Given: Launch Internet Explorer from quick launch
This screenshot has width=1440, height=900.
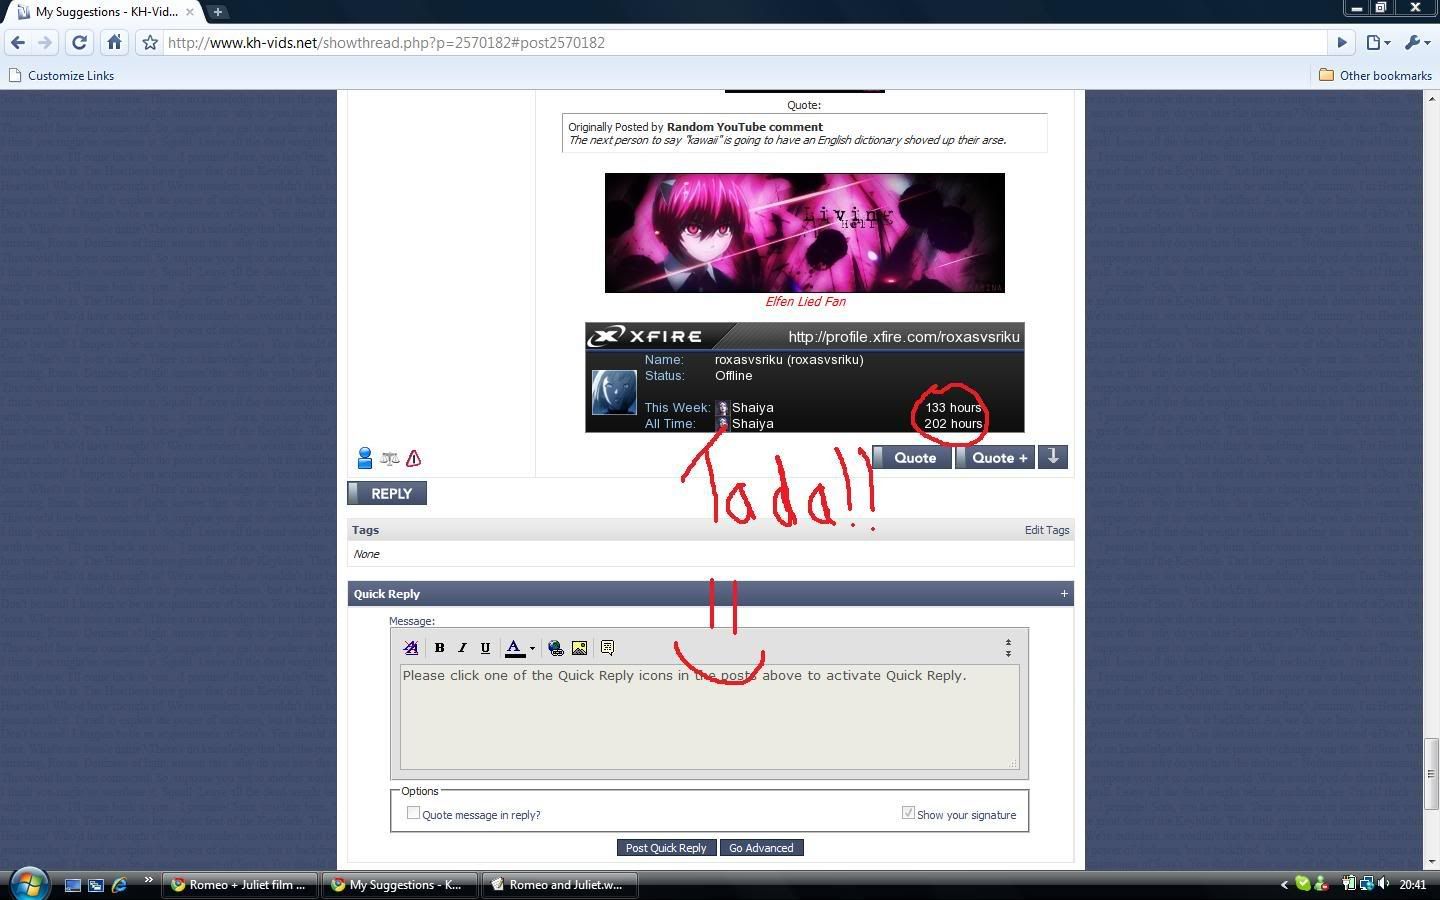Looking at the screenshot, I should [x=120, y=885].
